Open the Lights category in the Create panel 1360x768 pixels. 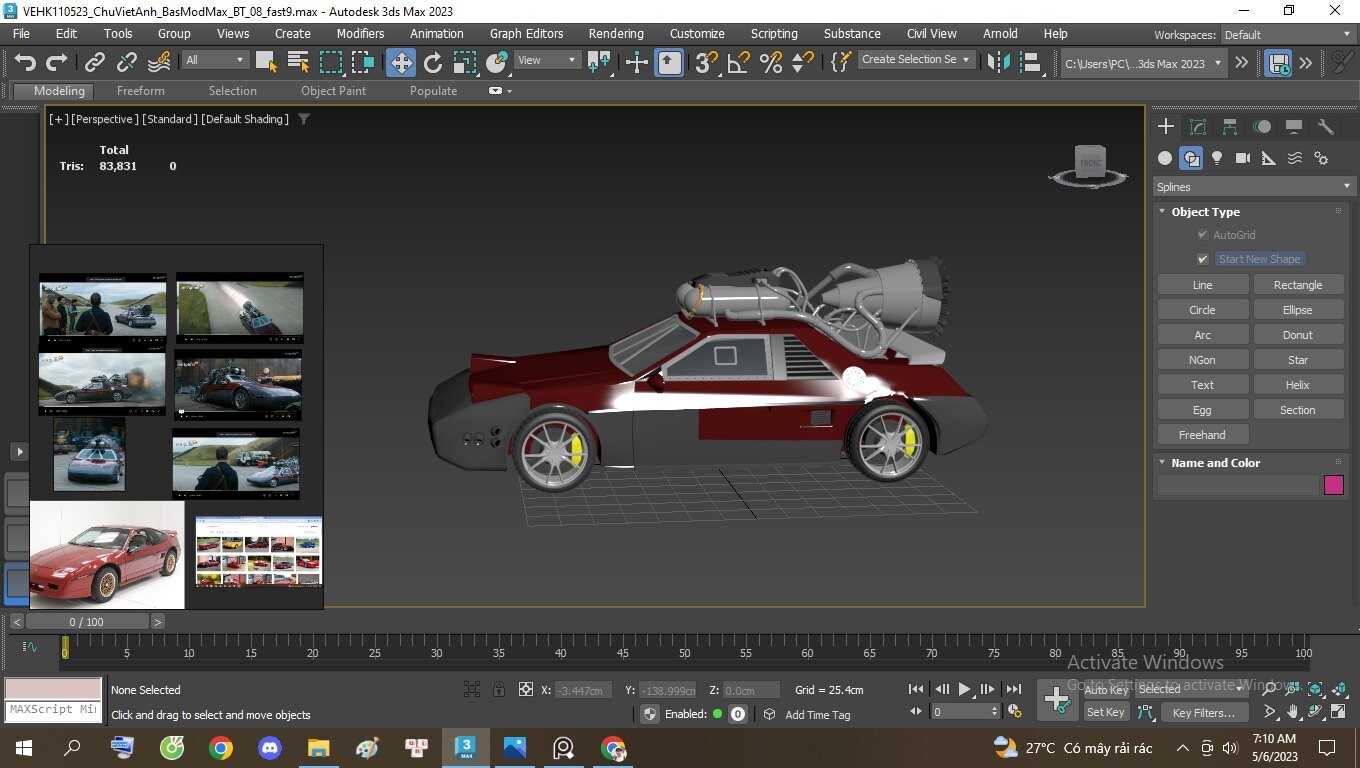tap(1216, 157)
